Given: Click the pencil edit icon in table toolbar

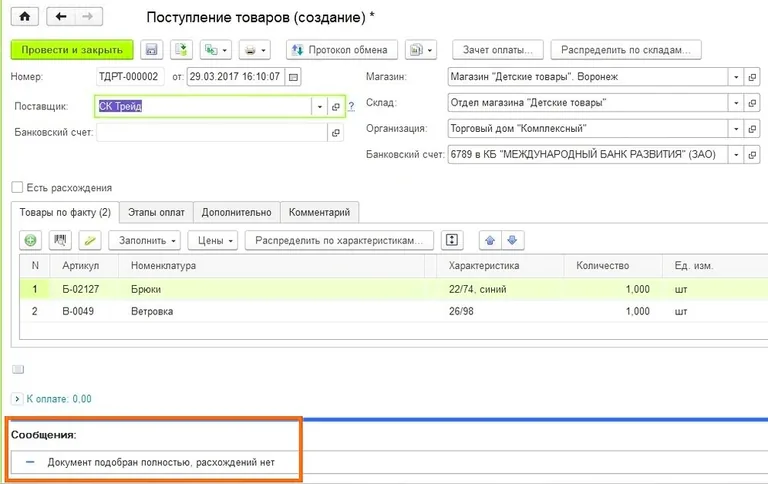Looking at the screenshot, I should click(90, 241).
